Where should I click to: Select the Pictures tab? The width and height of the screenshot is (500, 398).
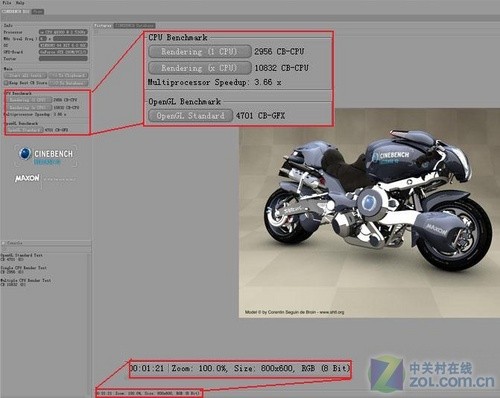pos(103,25)
